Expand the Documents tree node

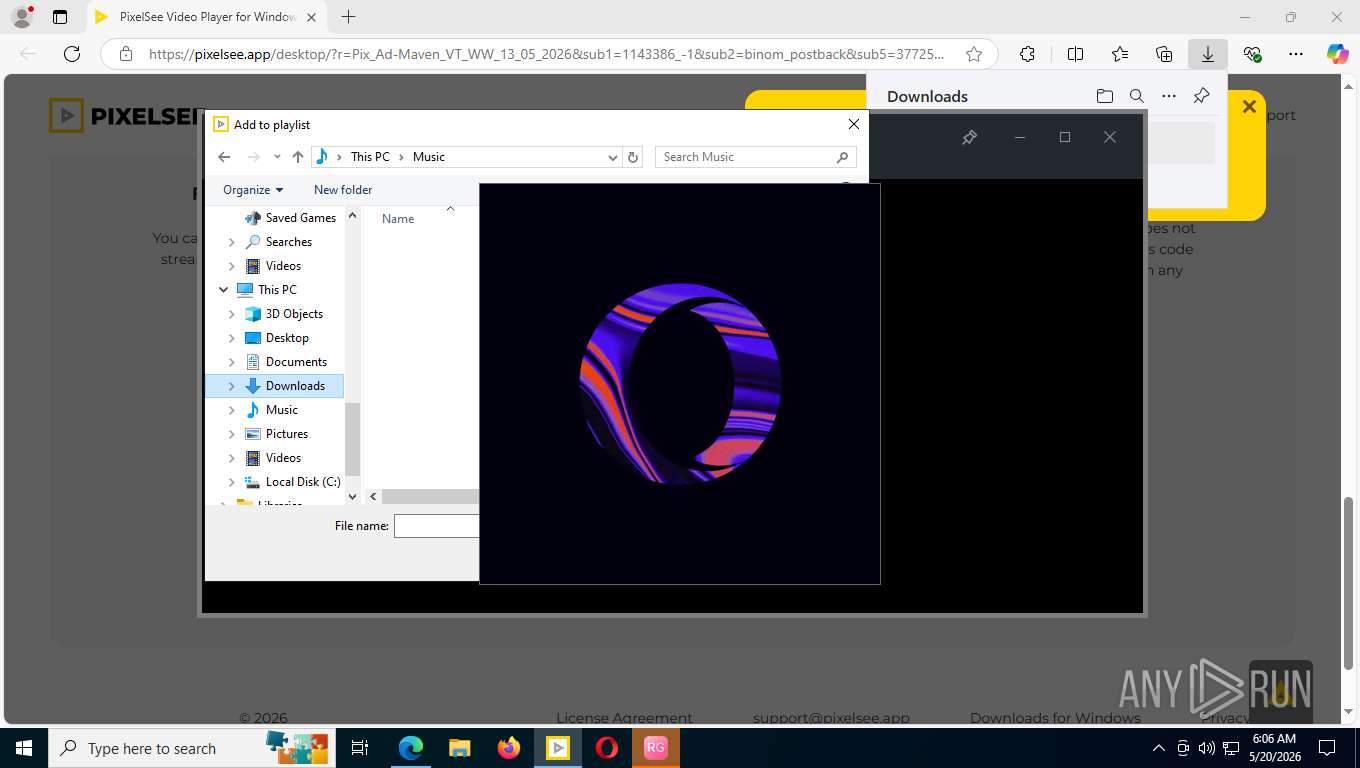click(x=232, y=362)
